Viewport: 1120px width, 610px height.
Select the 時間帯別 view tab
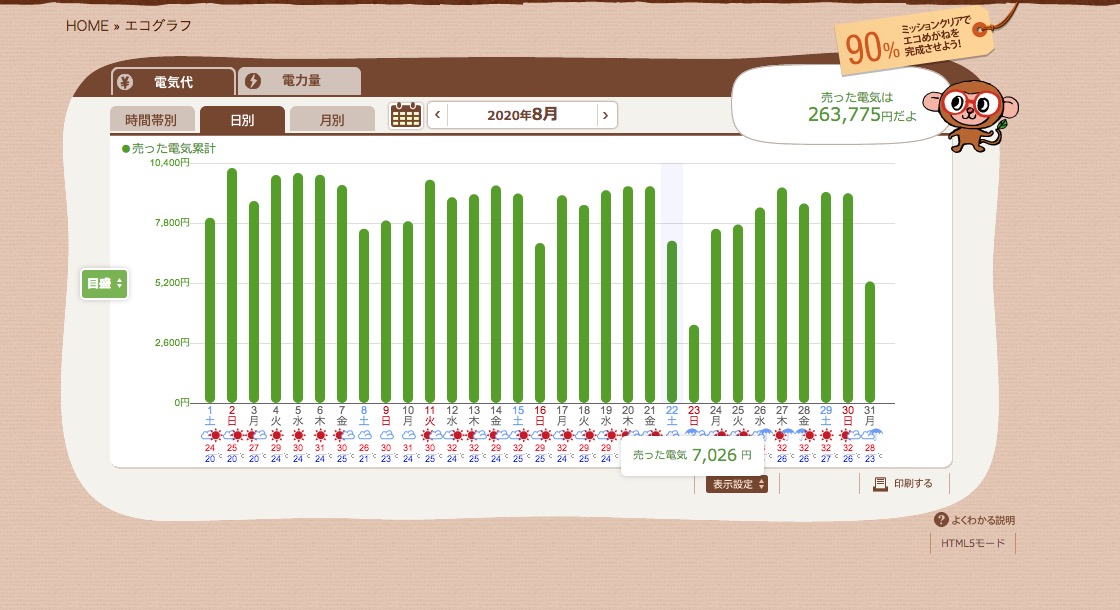click(151, 120)
